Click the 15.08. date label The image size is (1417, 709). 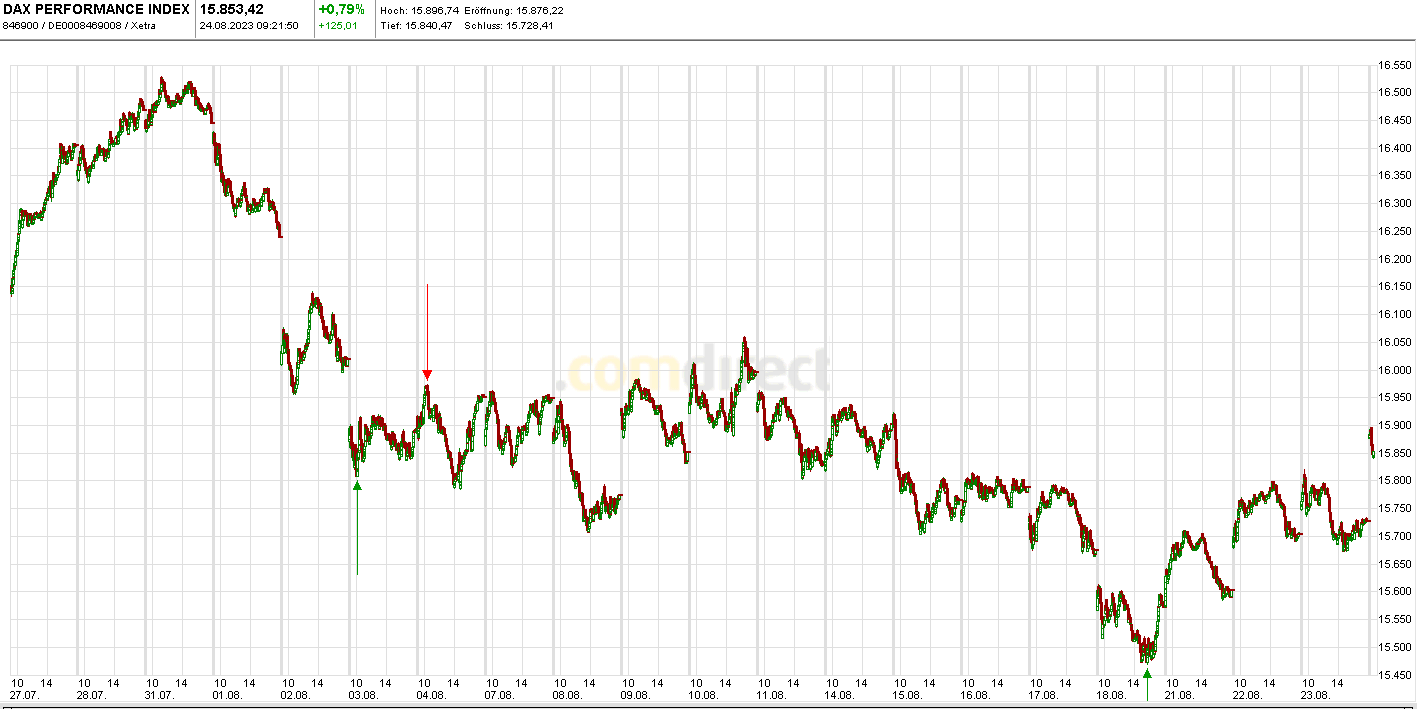coord(907,695)
